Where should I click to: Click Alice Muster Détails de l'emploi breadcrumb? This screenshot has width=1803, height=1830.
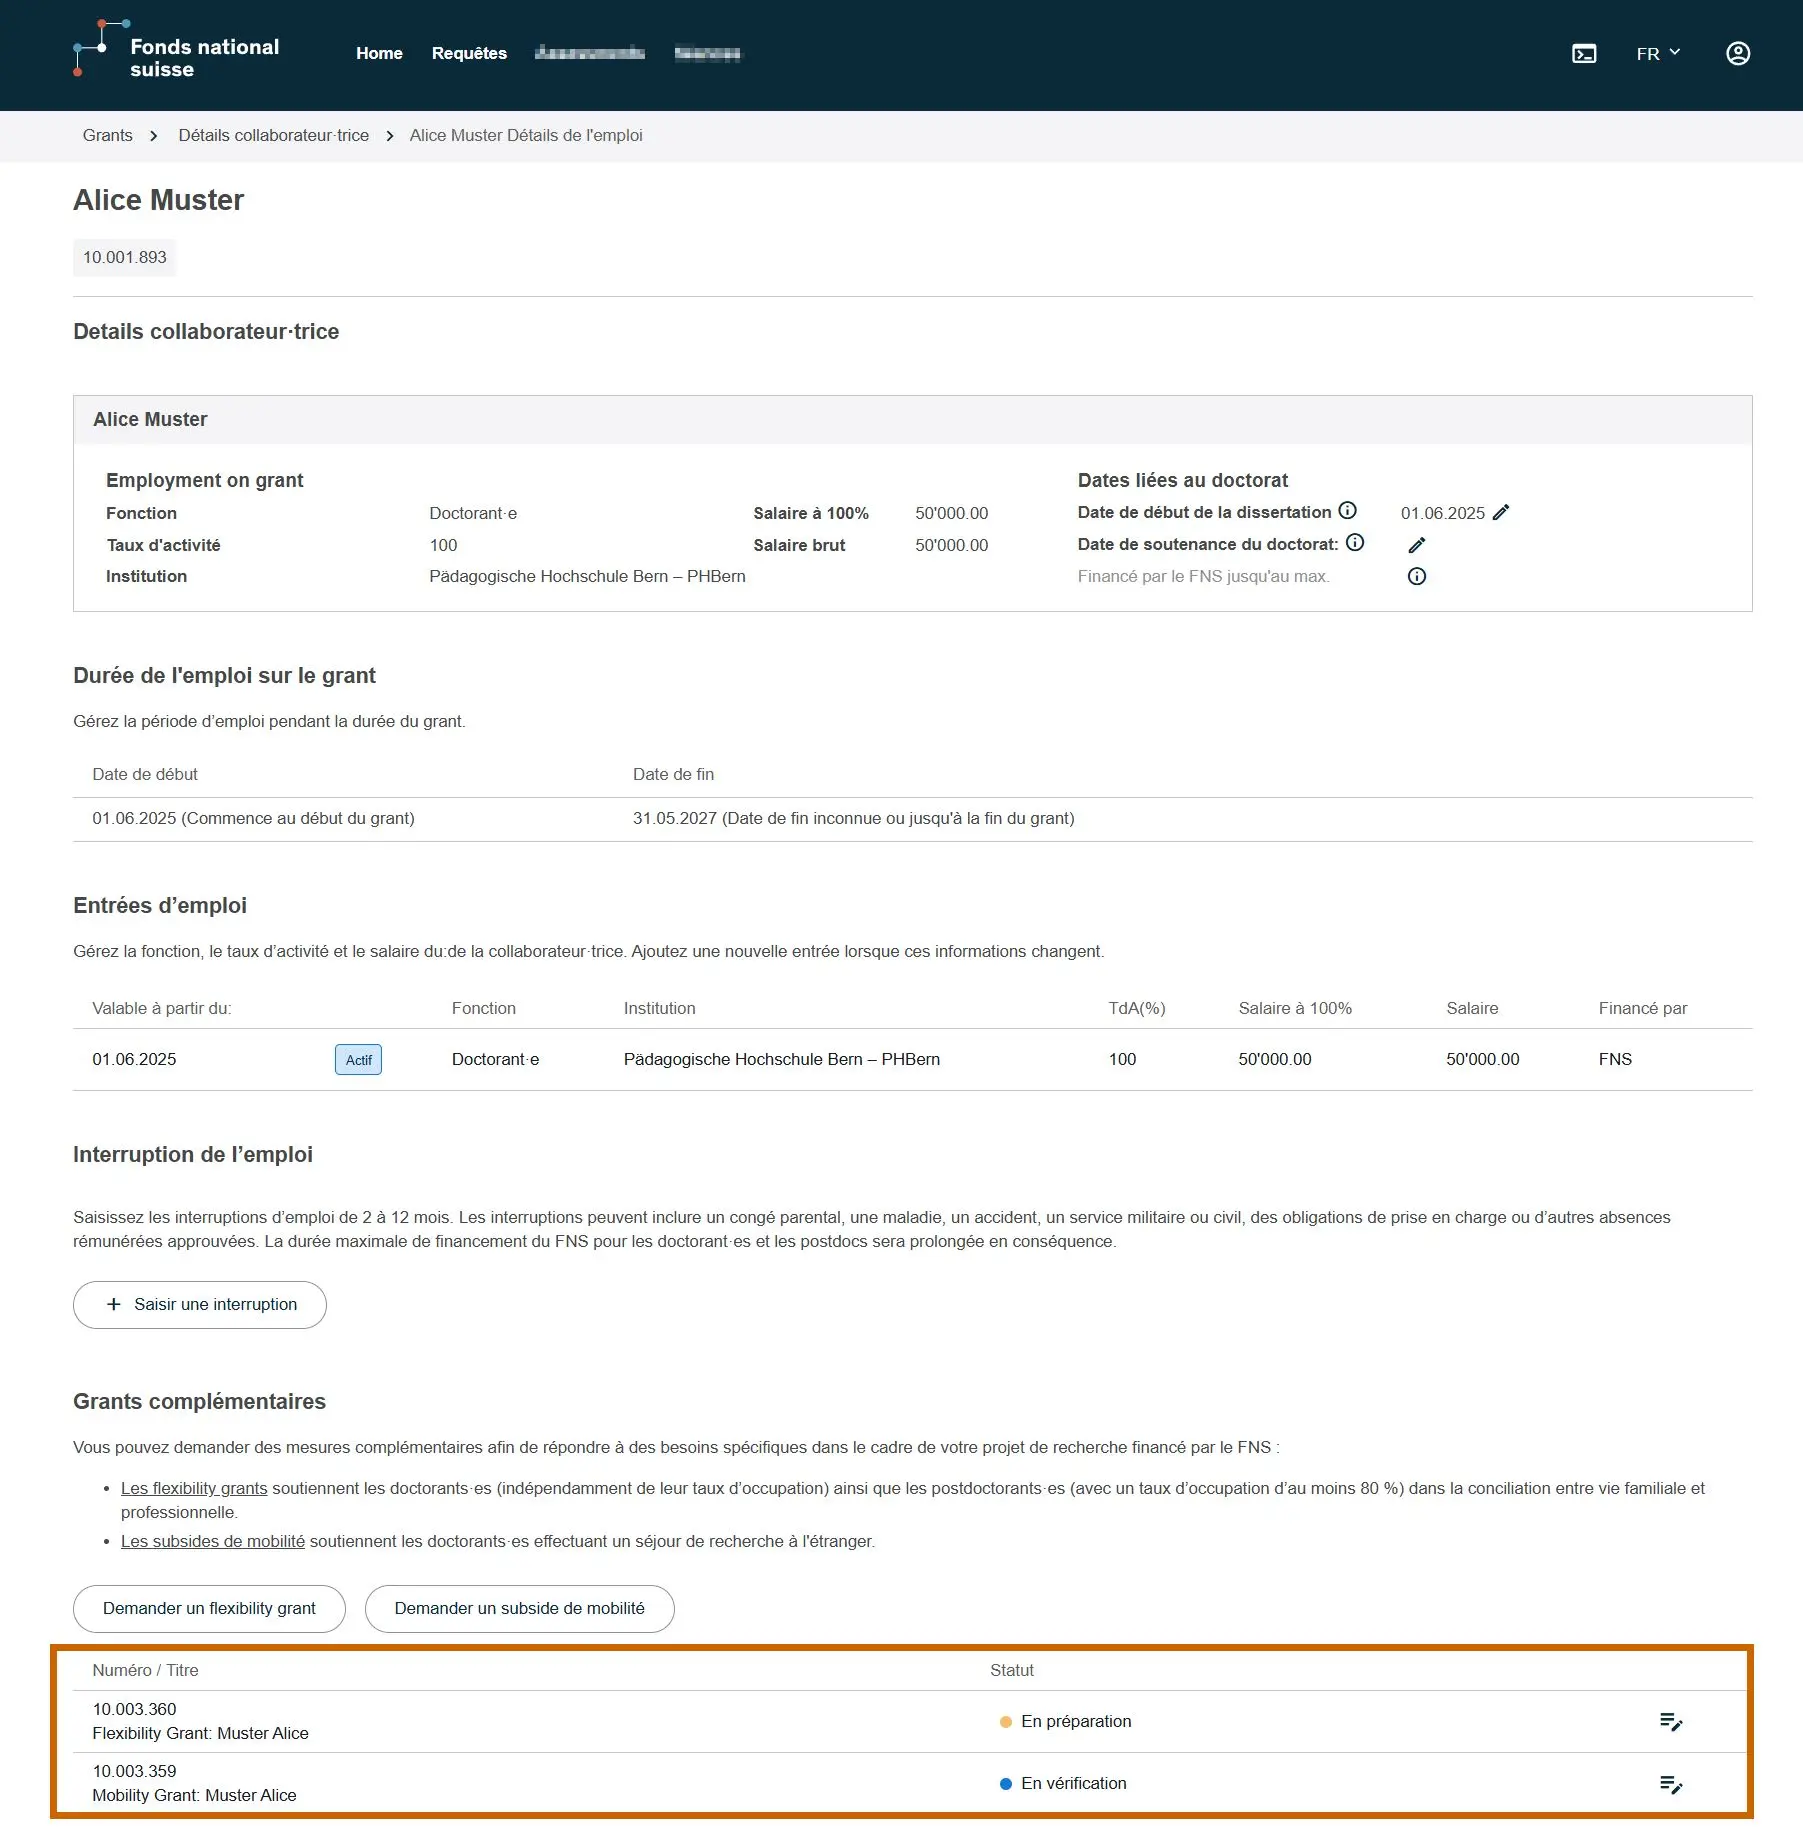[526, 136]
